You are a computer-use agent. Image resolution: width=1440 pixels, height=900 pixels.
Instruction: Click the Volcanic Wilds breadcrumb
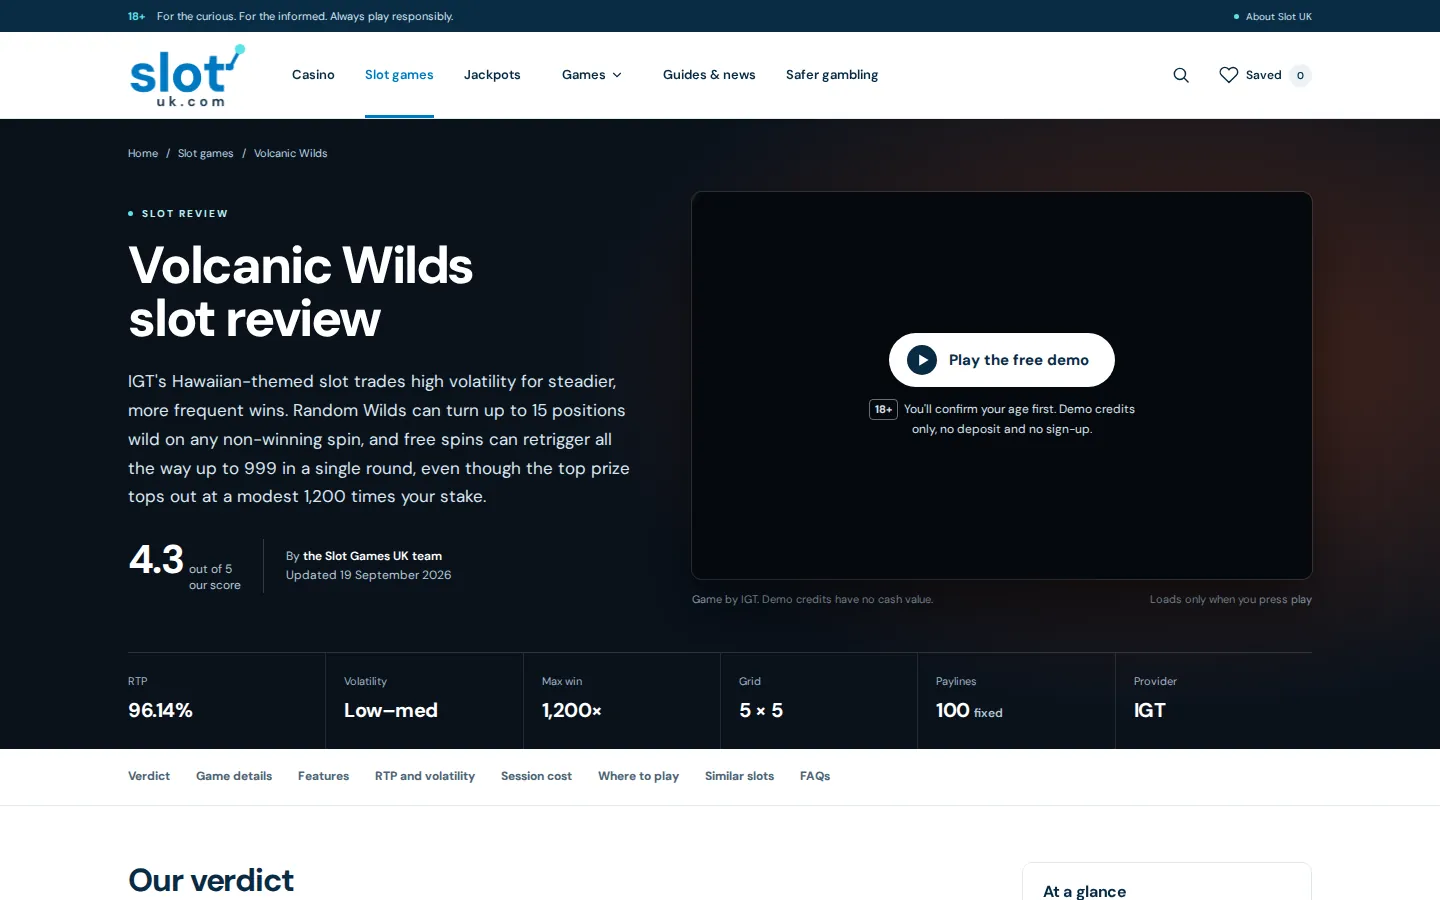(291, 153)
